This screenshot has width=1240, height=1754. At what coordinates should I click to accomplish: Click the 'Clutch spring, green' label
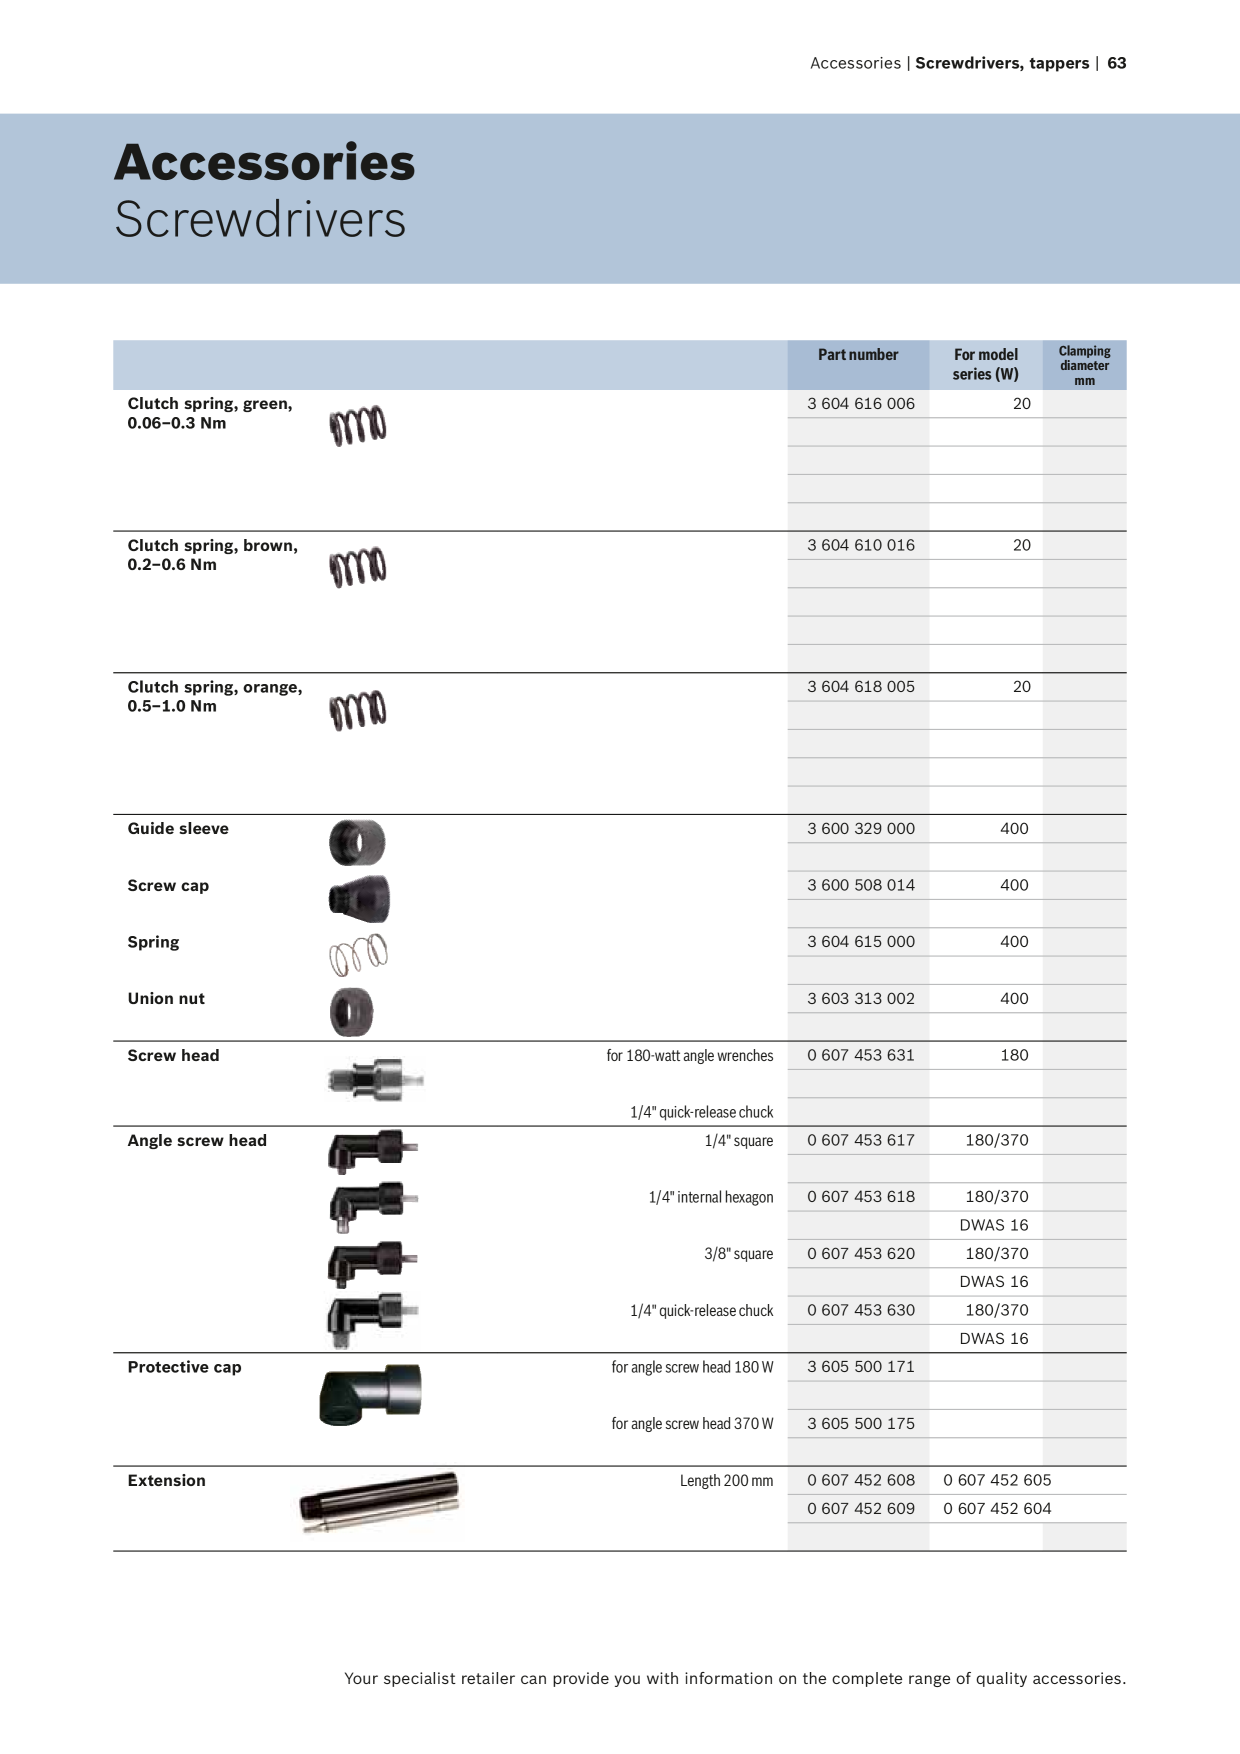(210, 413)
